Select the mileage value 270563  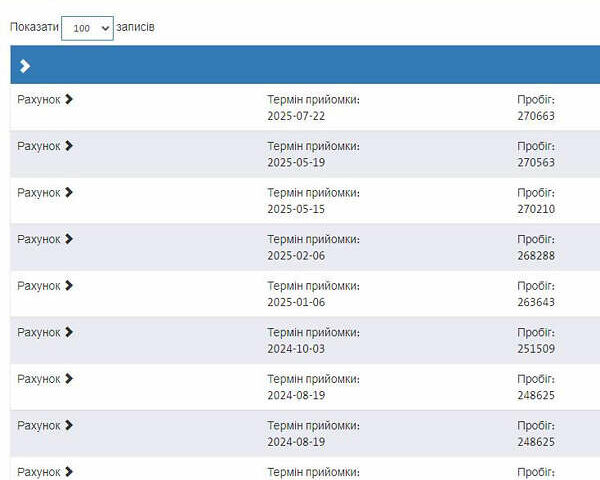536,162
